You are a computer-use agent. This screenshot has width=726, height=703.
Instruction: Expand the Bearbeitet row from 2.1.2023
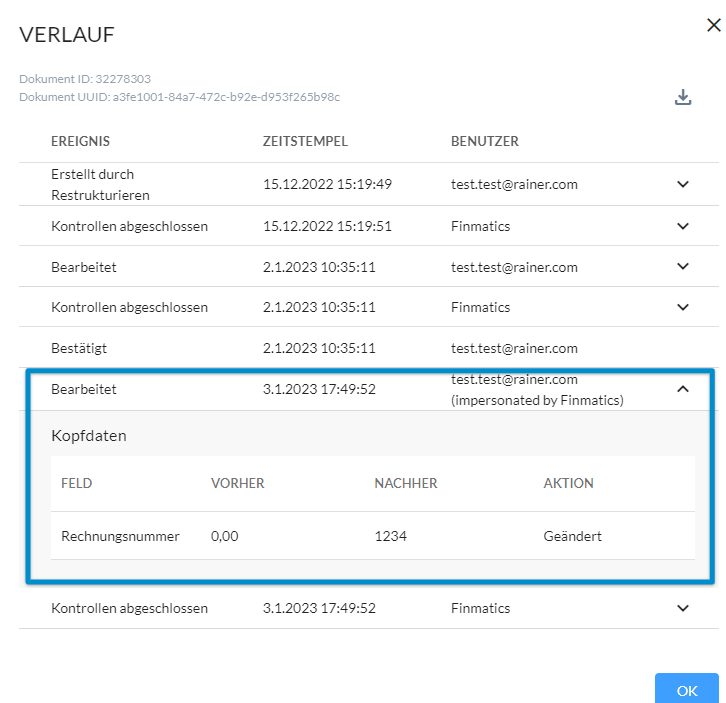[682, 266]
